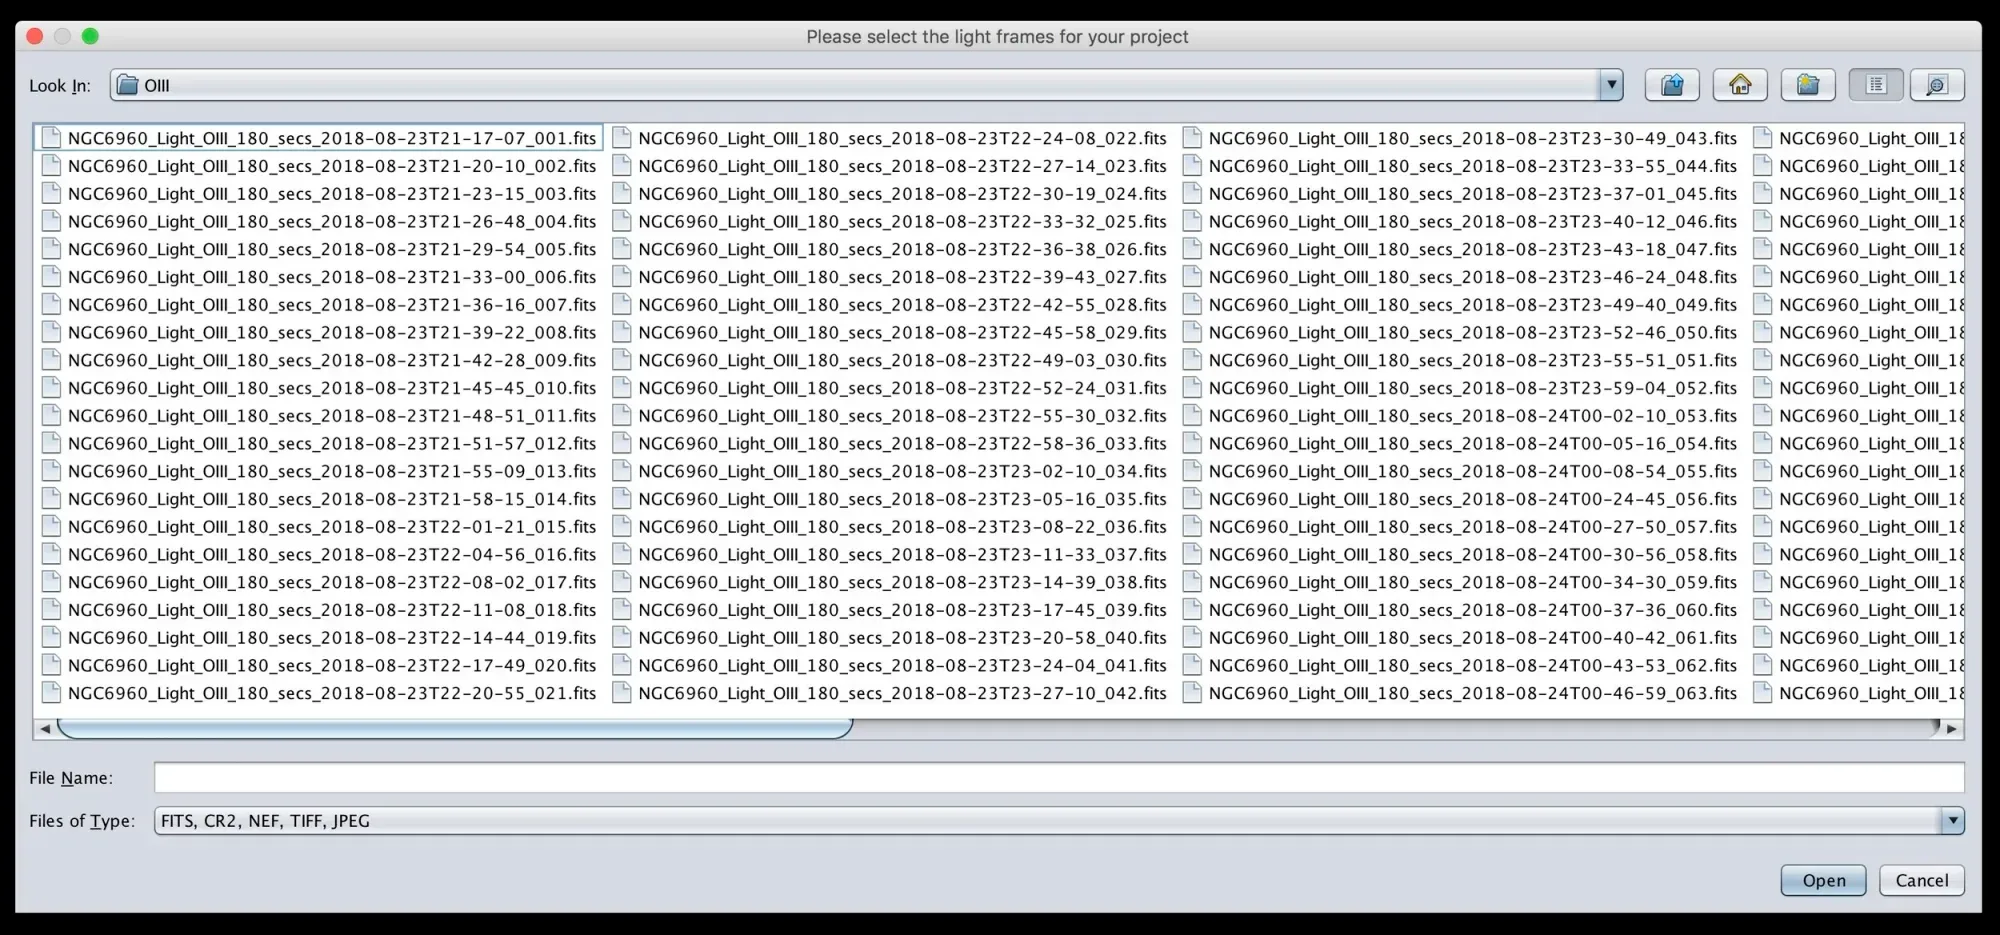Click the Cancel button
The height and width of the screenshot is (935, 2000).
point(1921,880)
